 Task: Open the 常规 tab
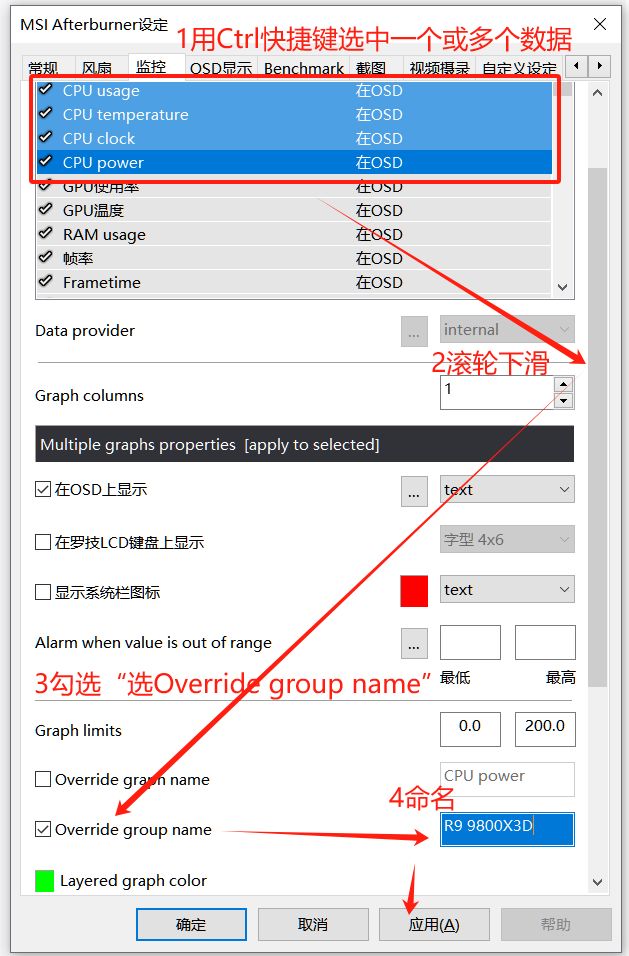coord(43,66)
